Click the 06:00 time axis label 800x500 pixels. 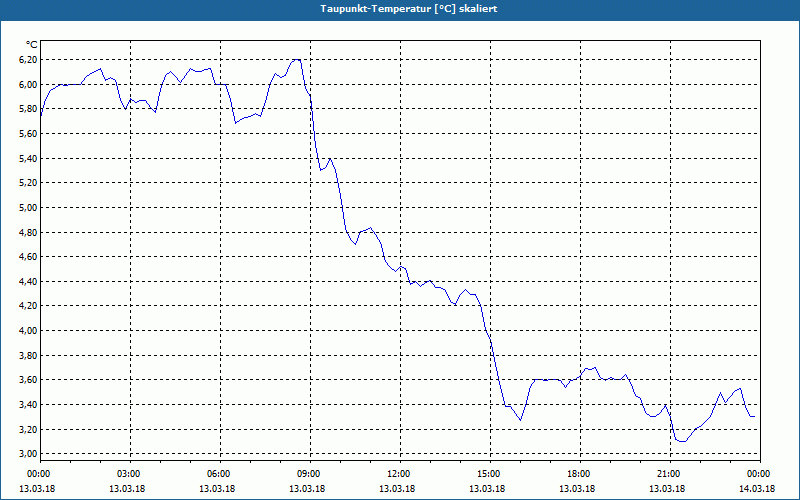pos(220,474)
